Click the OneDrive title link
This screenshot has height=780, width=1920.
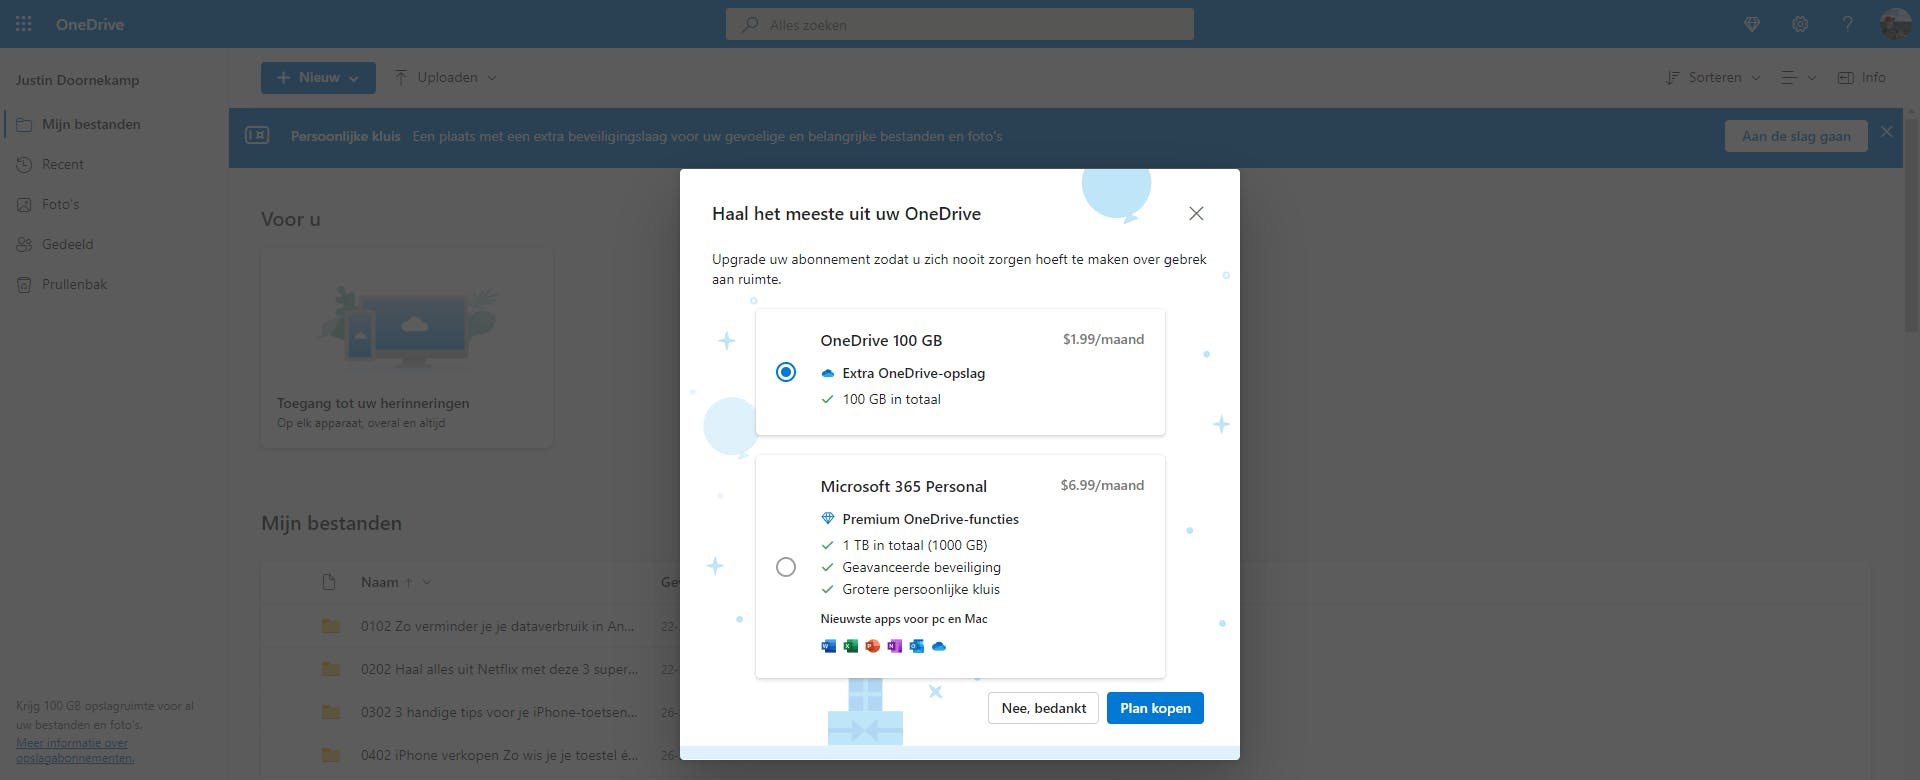pos(90,24)
